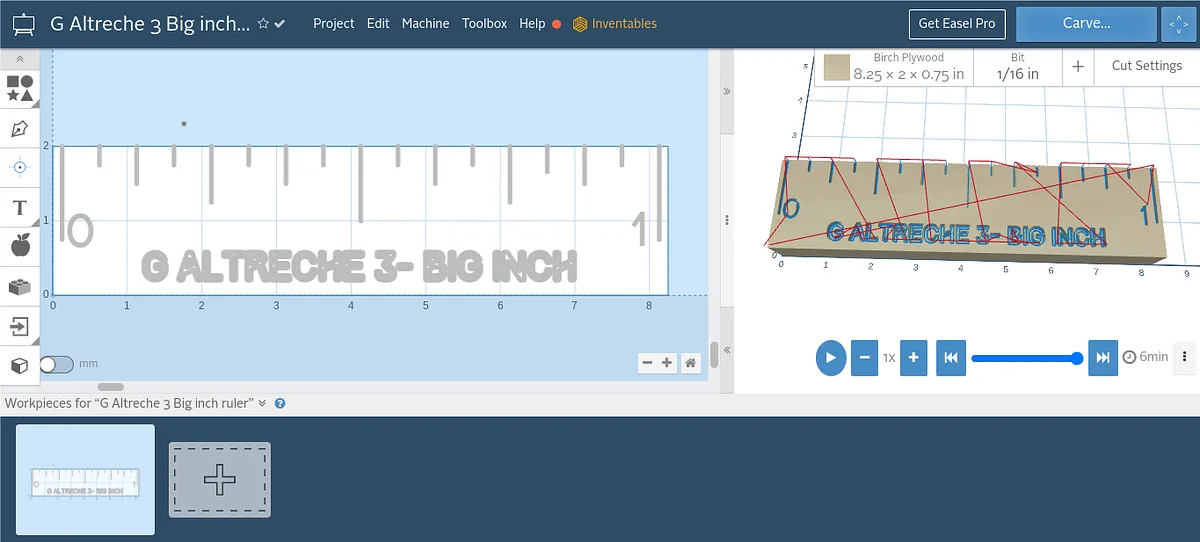Expand the preview panel with bottom chevron
Image resolution: width=1200 pixels, height=542 pixels.
(x=727, y=350)
